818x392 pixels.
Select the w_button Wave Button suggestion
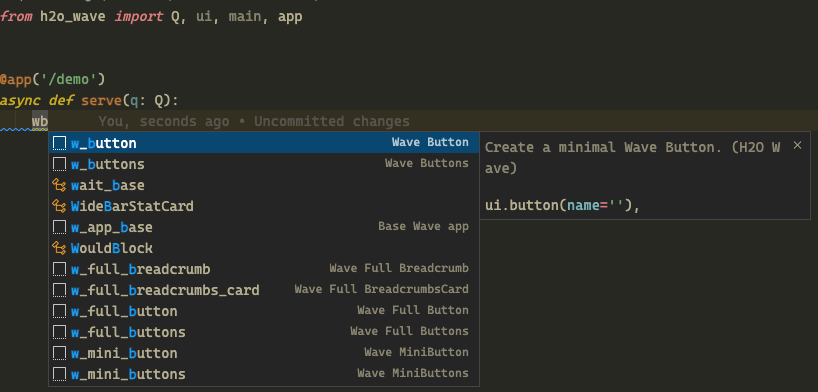pos(264,143)
